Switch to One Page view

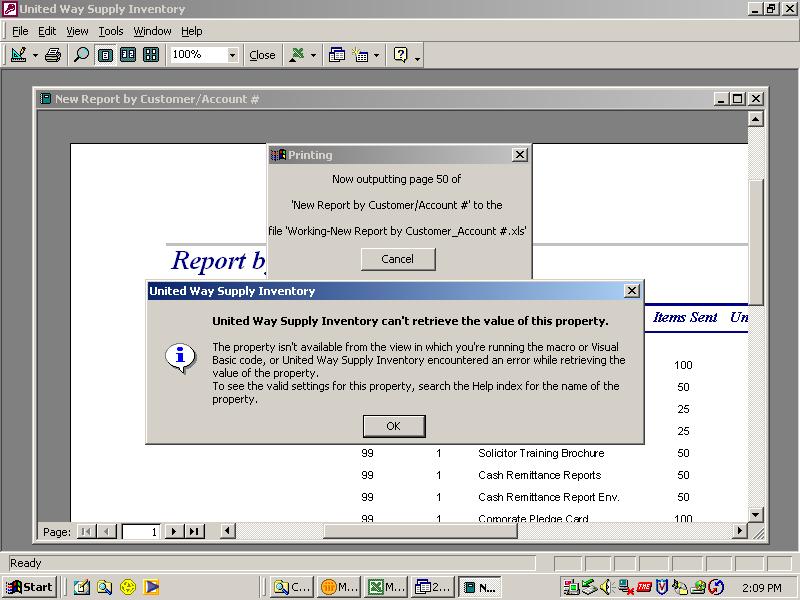click(x=105, y=55)
